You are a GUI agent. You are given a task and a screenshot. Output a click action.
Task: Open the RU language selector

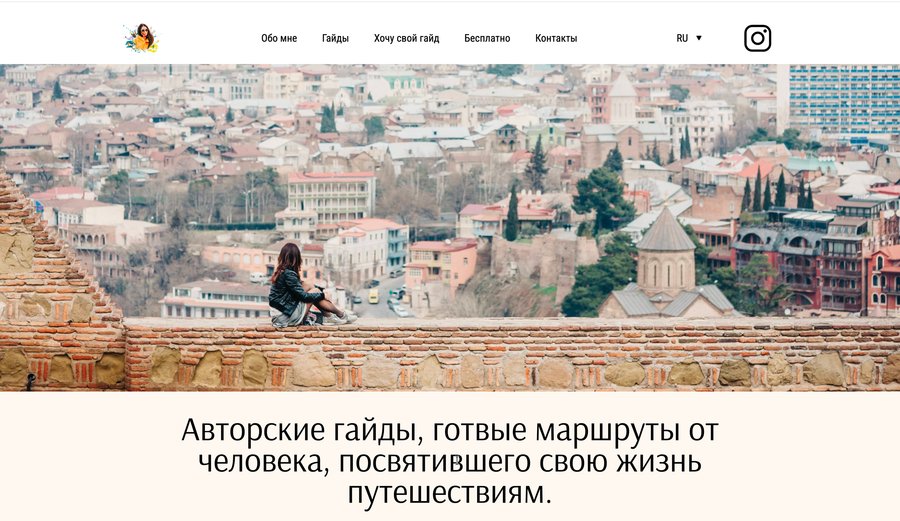click(x=689, y=38)
